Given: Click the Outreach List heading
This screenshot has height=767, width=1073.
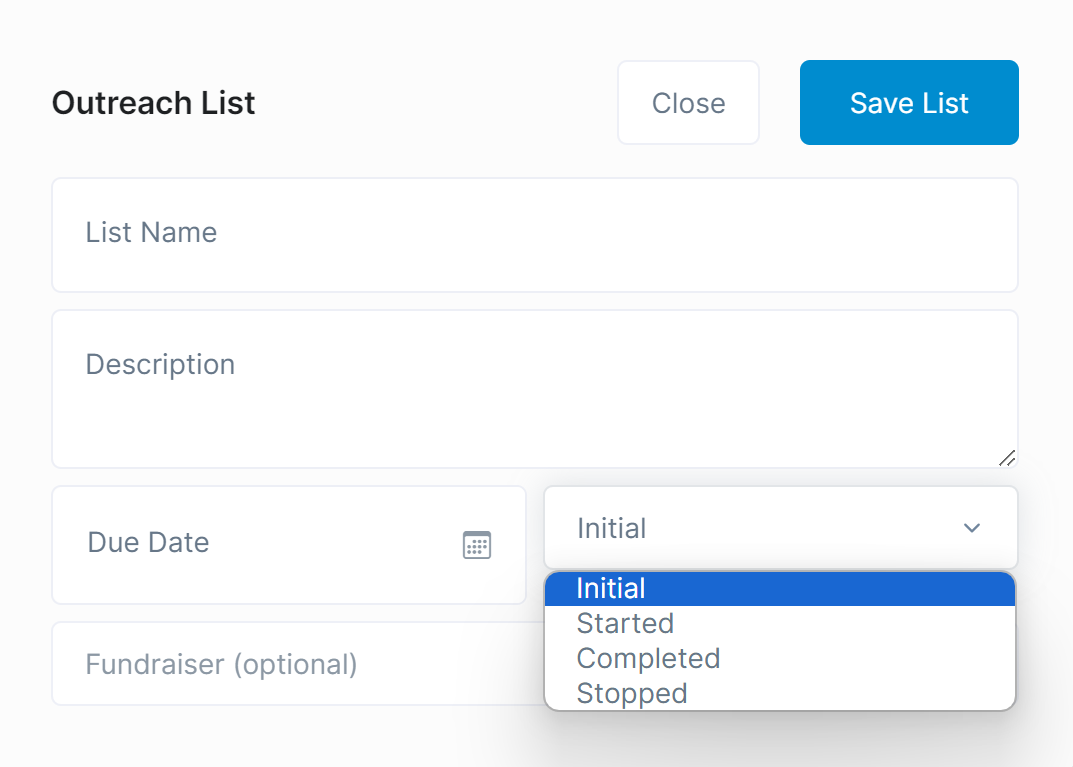Looking at the screenshot, I should [153, 102].
